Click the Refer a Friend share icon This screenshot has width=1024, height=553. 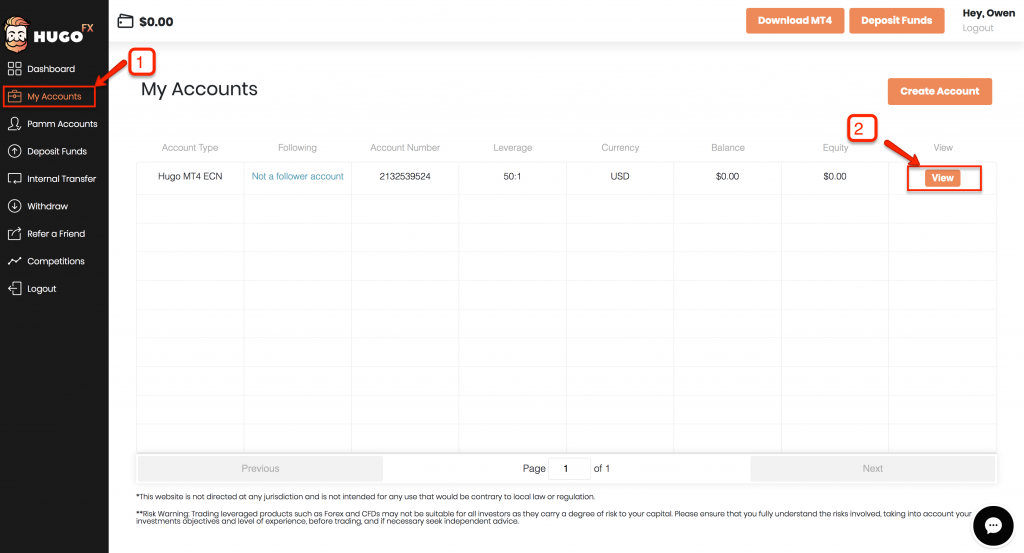coord(14,233)
